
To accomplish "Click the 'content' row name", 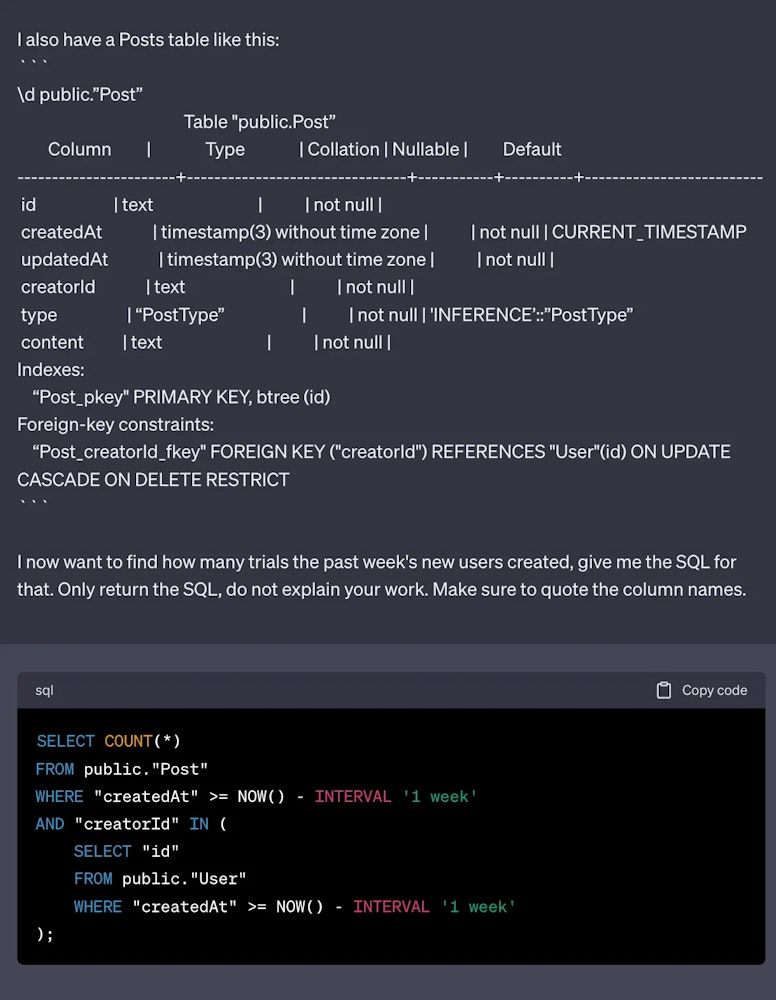I will (x=52, y=342).
